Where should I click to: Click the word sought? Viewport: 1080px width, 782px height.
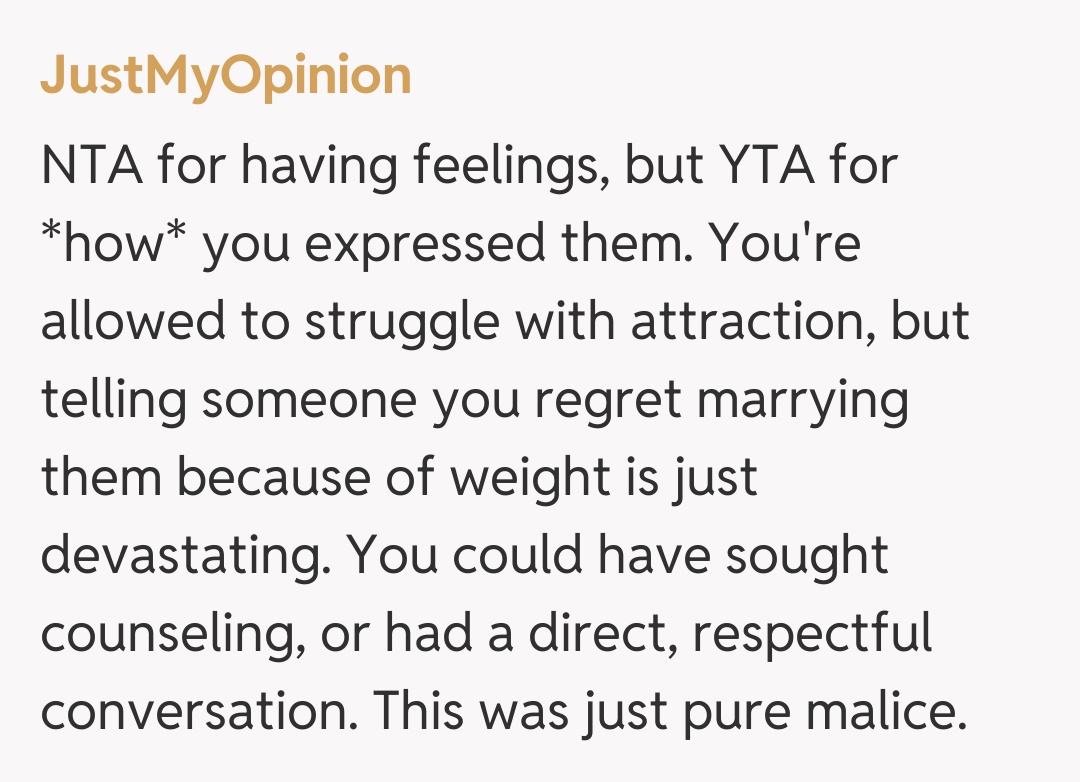[x=806, y=556]
